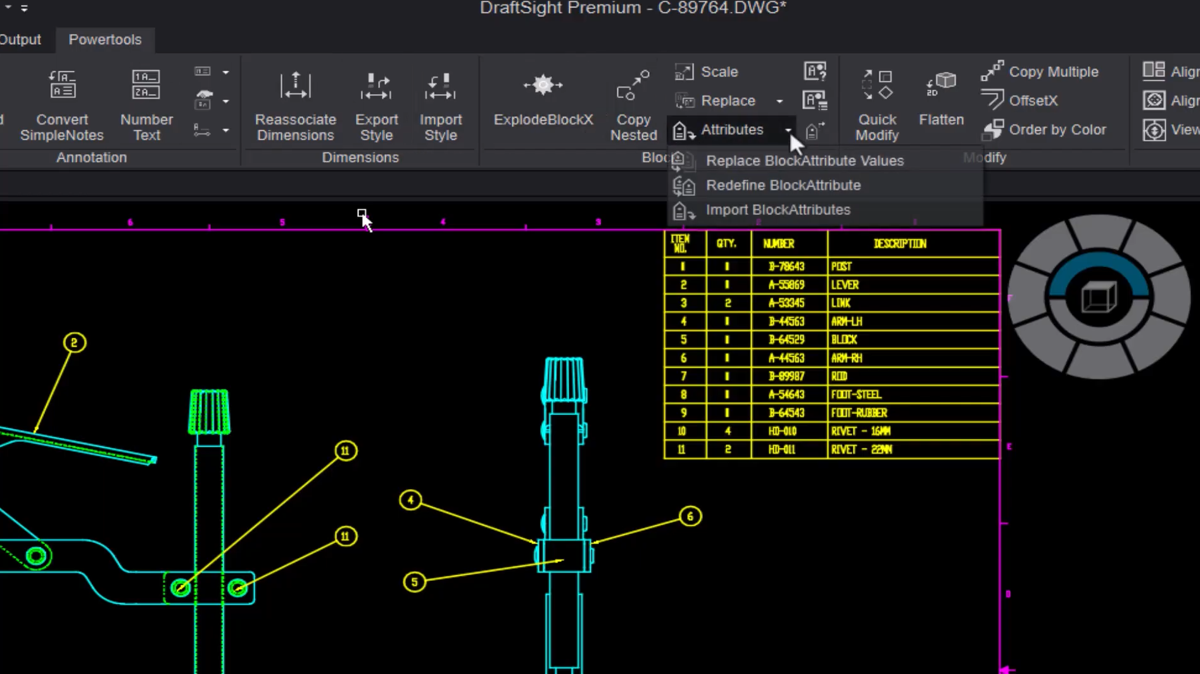
Task: Expand the top annotation dropdown beside Number Text
Action: (x=225, y=72)
